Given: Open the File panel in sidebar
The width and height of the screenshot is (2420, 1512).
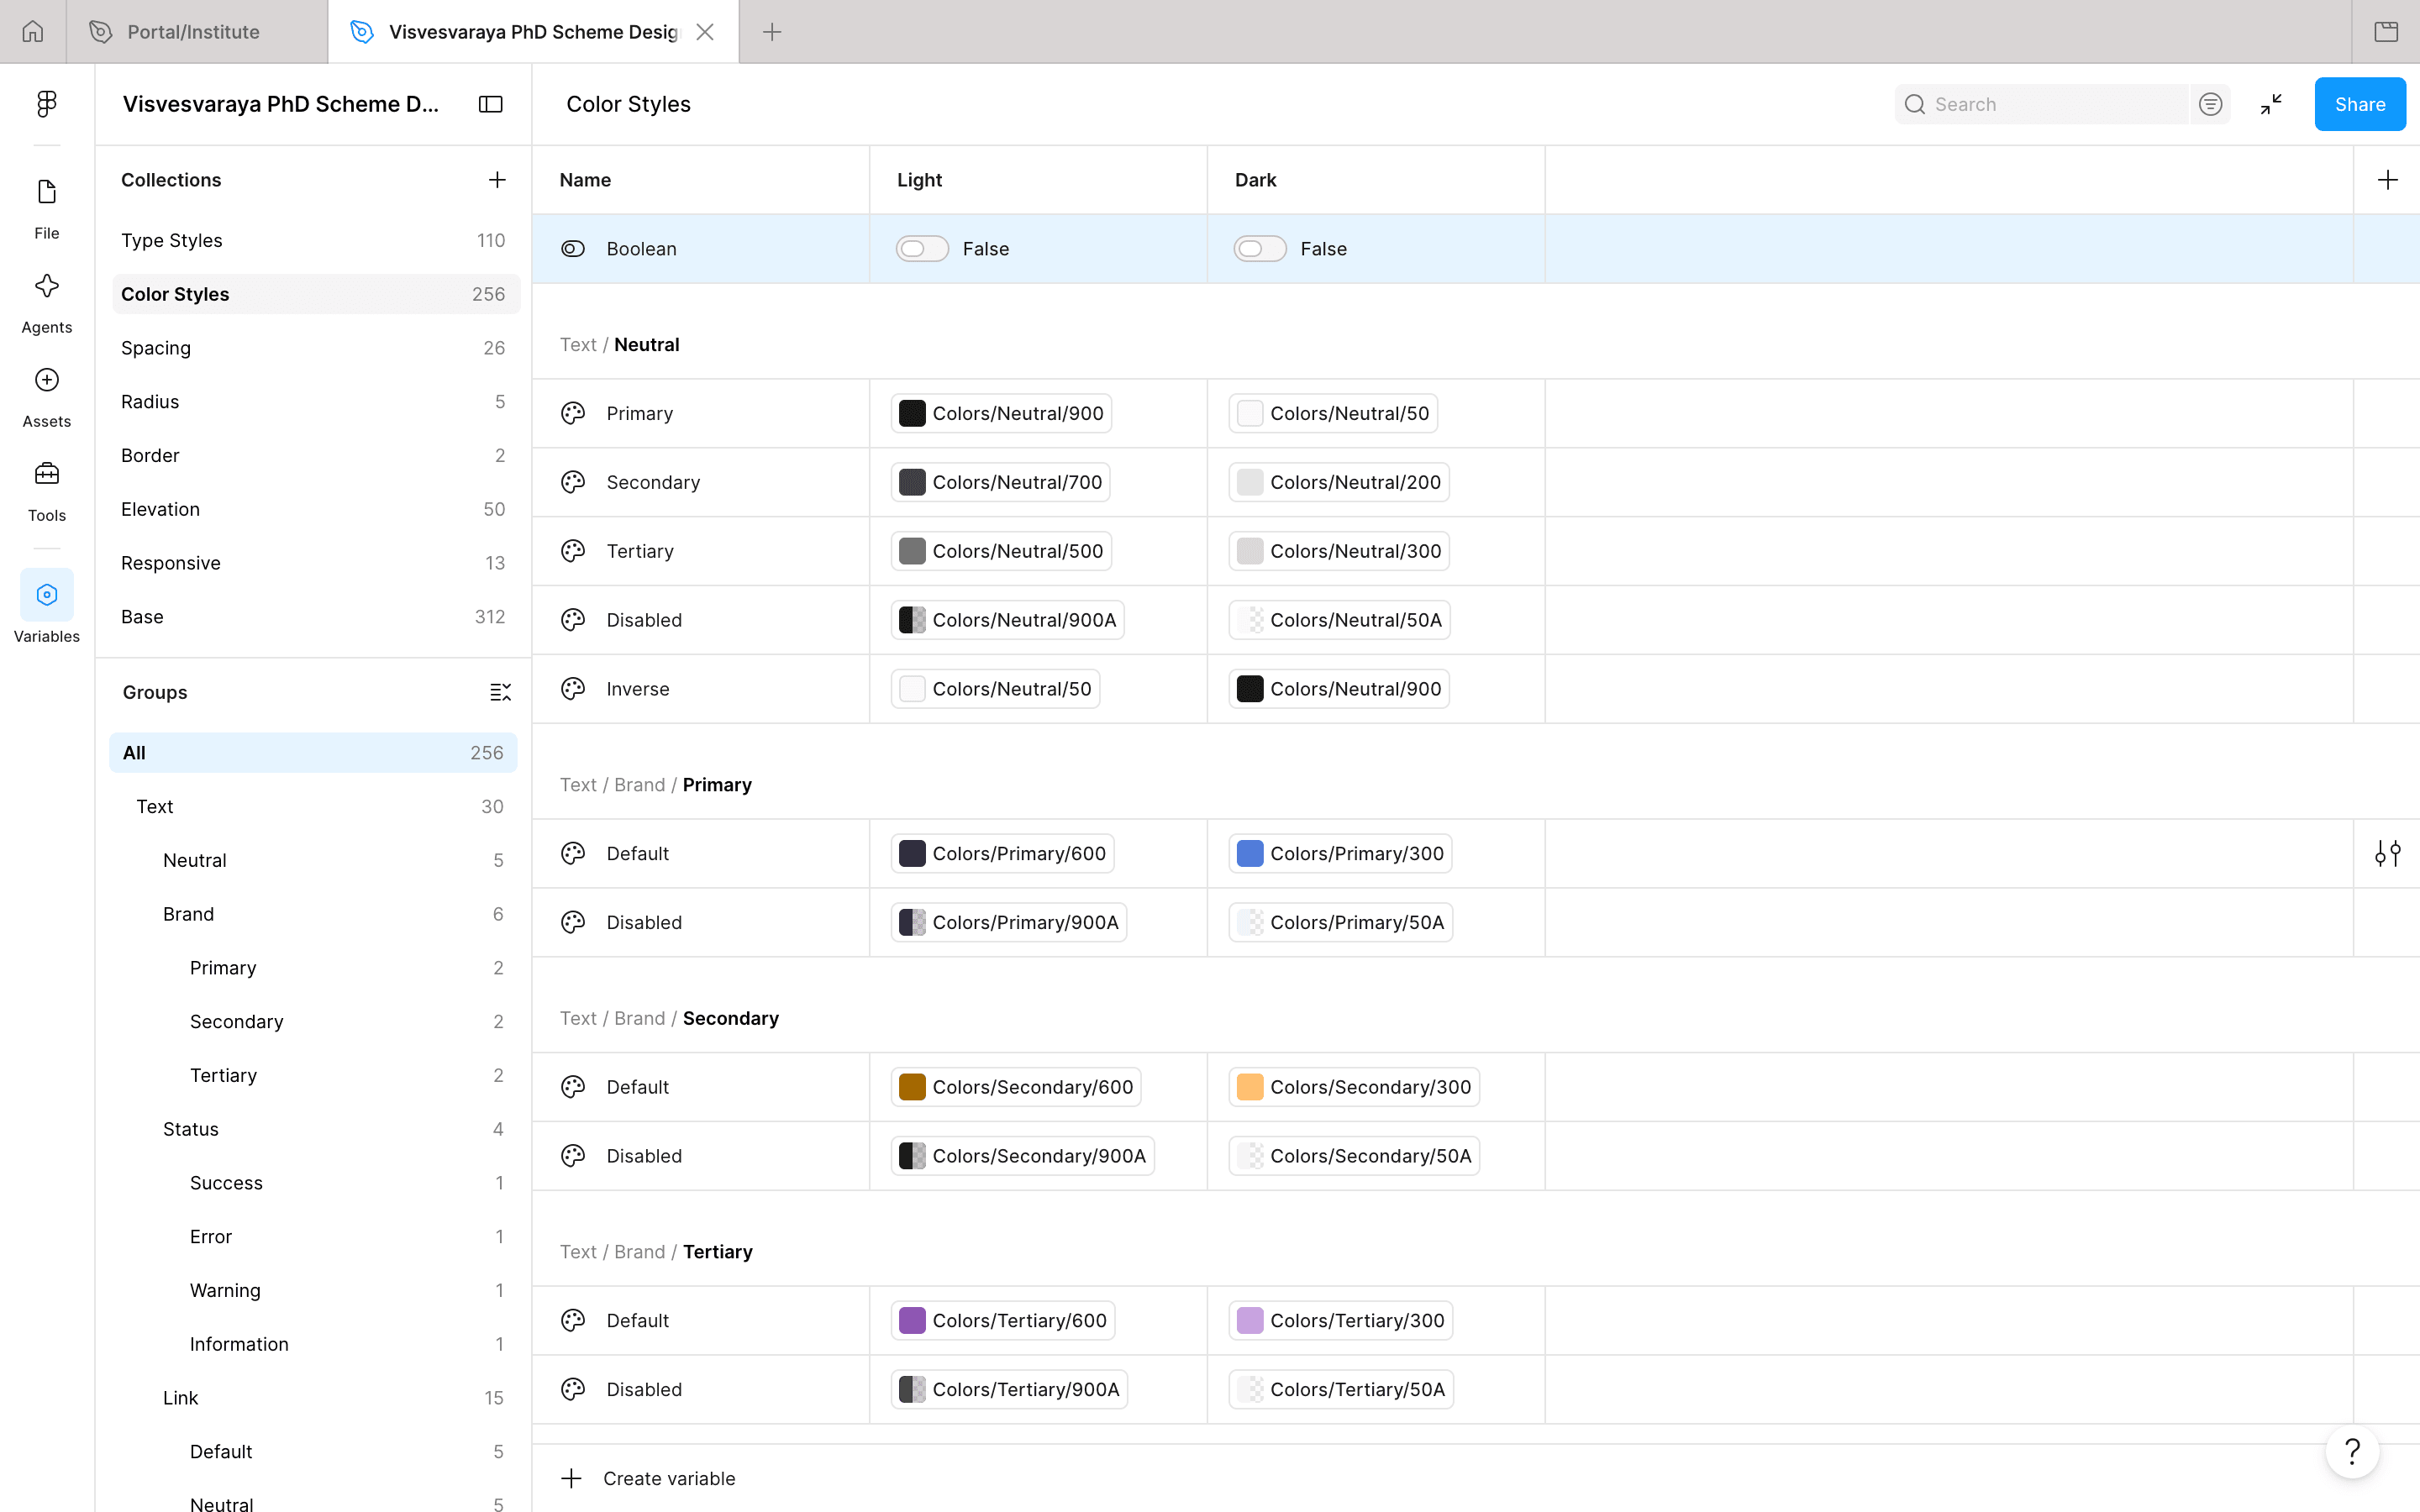Looking at the screenshot, I should click(x=46, y=208).
